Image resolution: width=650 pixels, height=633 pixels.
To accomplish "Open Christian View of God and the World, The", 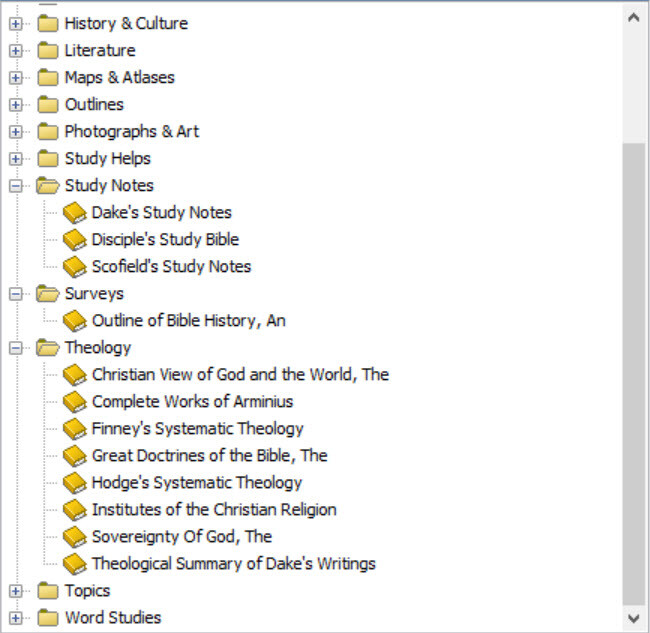I will click(240, 375).
